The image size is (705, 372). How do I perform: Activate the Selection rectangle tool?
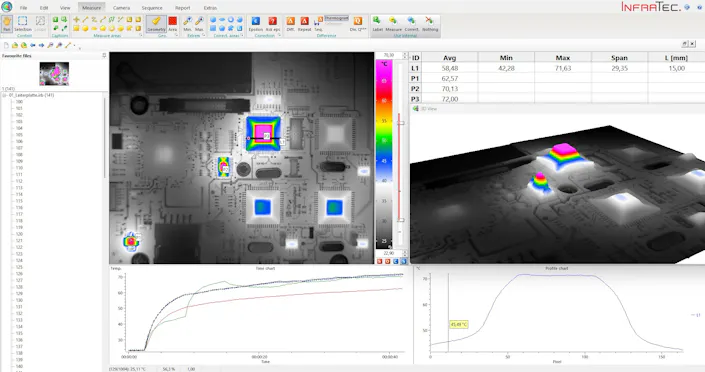[22, 24]
